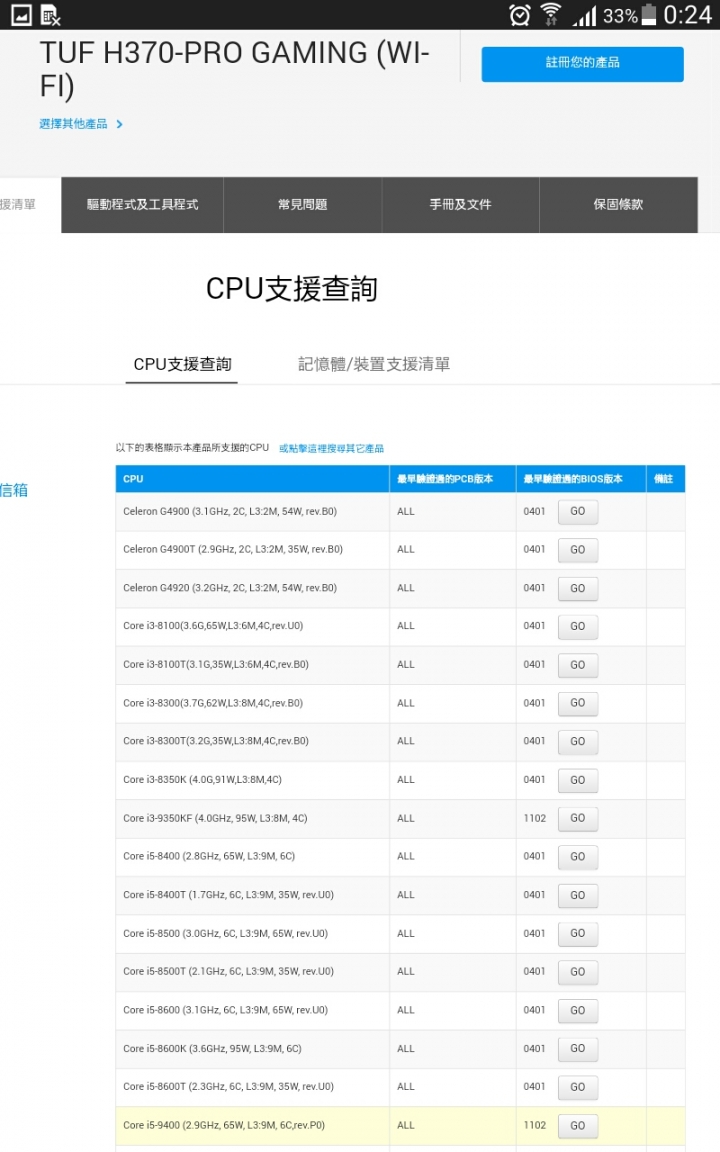Open the 保固條款 tab
The image size is (720, 1152).
[x=619, y=205]
